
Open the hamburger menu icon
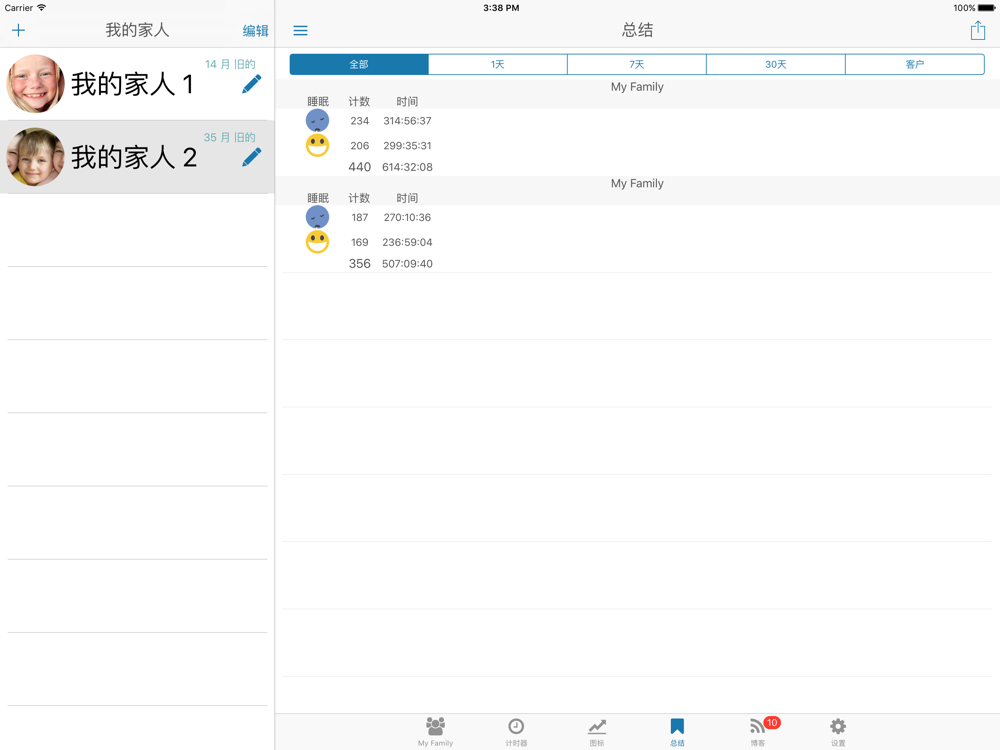click(x=300, y=31)
